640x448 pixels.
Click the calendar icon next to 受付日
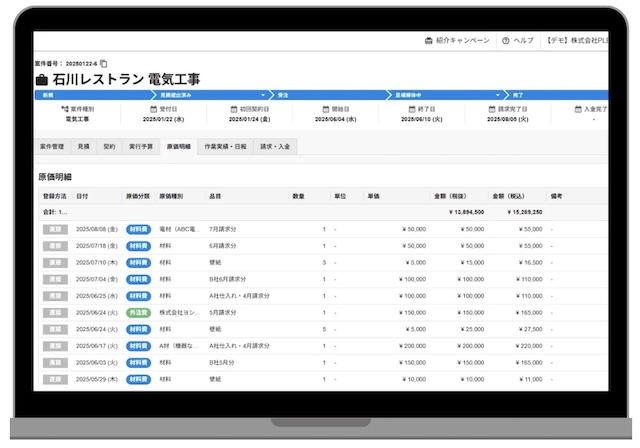(153, 108)
